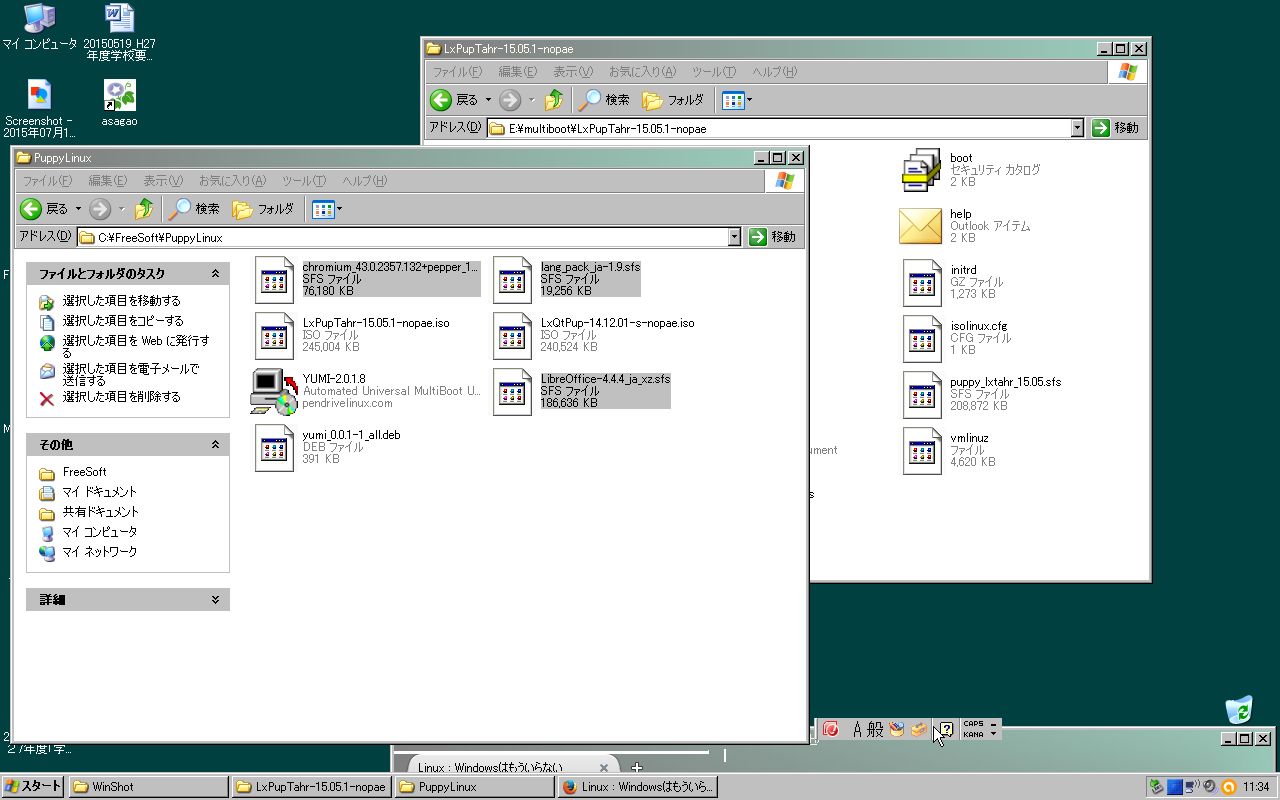
Task: Click the Safely Remove Hardware tray icon
Action: coord(1157,787)
